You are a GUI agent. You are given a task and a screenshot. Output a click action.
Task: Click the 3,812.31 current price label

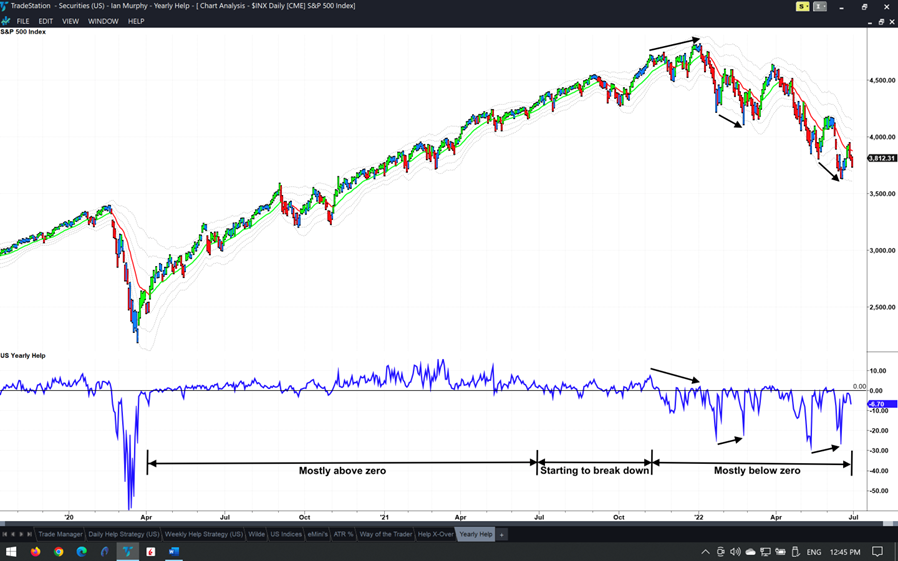point(881,158)
